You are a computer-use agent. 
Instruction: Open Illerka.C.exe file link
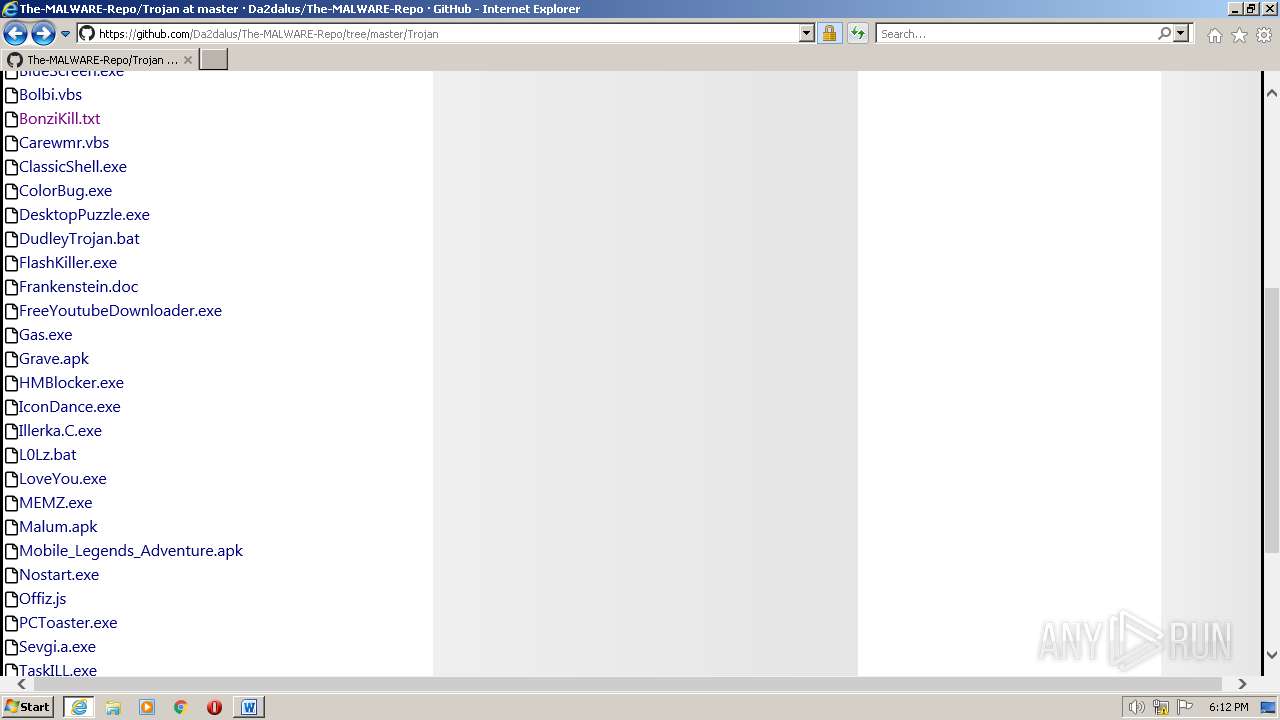(x=60, y=431)
